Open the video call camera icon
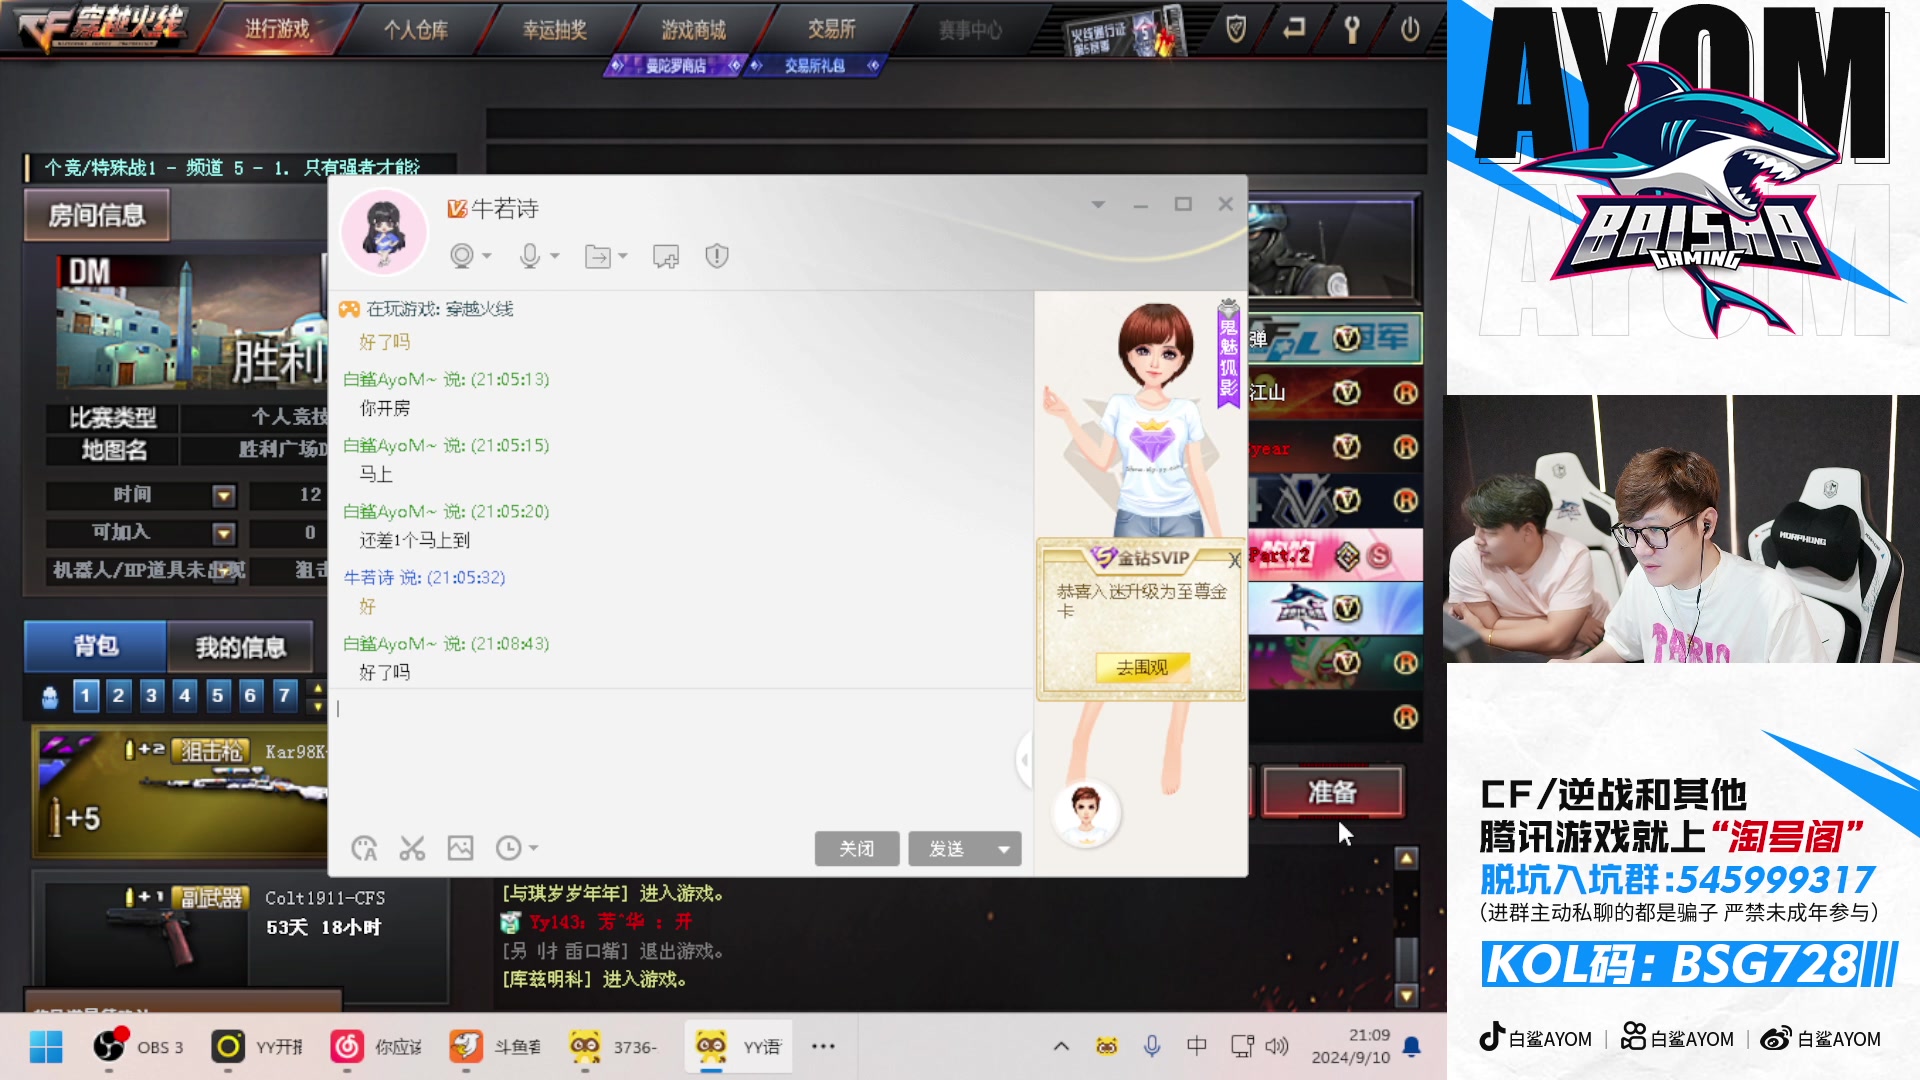Viewport: 1920px width, 1080px height. pos(461,256)
